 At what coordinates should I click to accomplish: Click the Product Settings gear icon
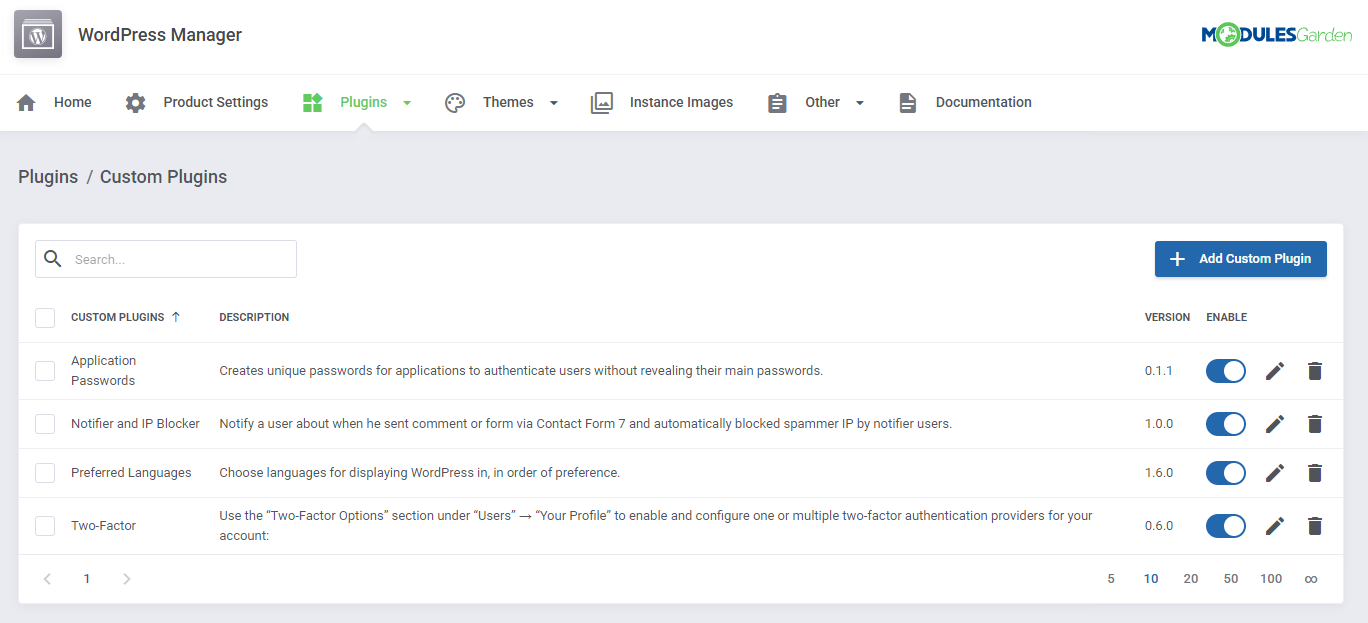point(135,101)
